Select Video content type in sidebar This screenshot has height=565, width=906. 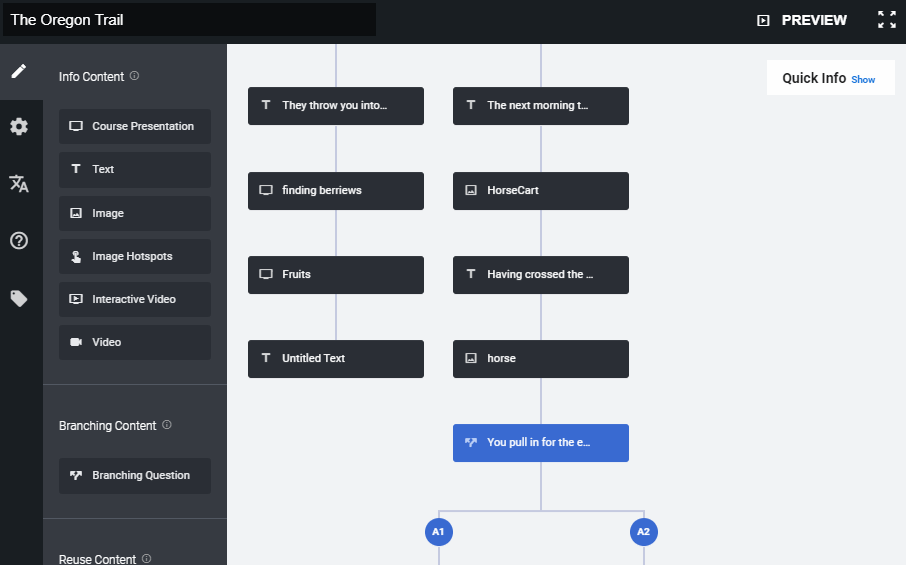[x=135, y=343]
